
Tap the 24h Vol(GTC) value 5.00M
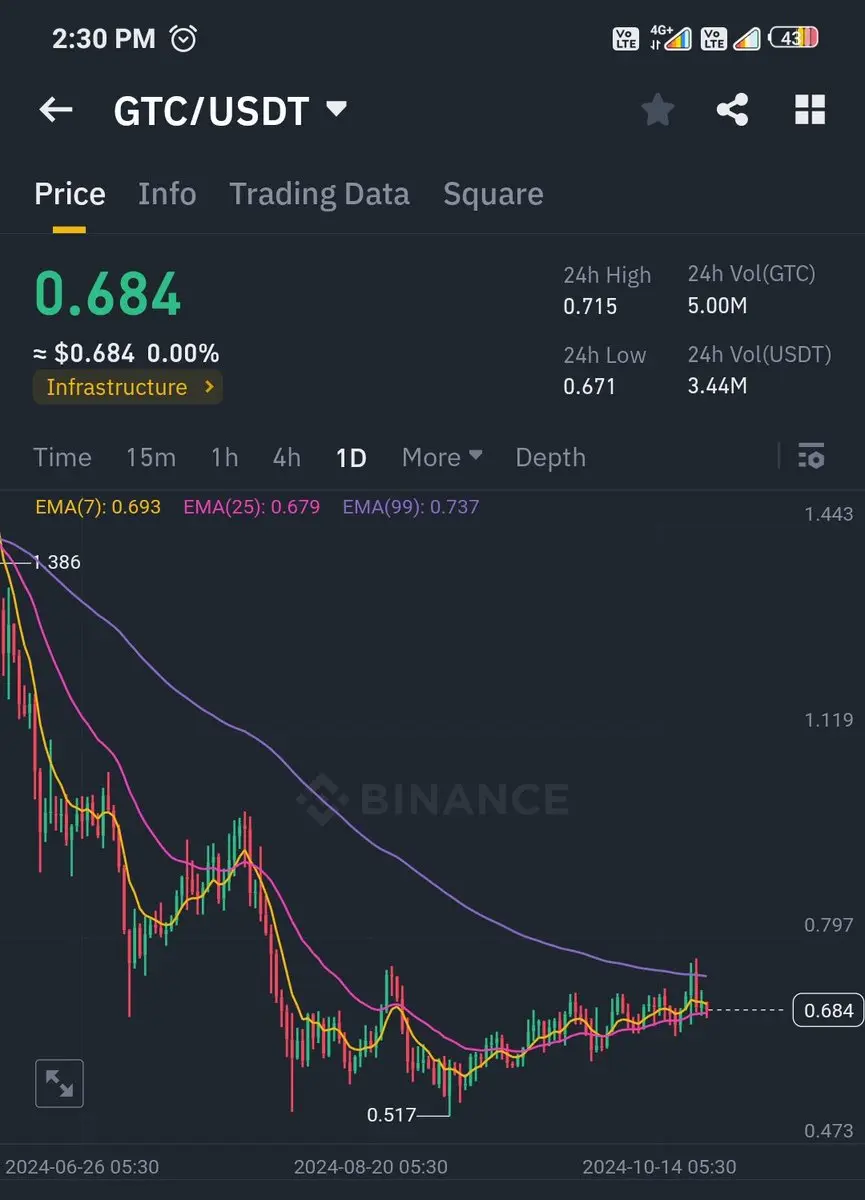click(x=717, y=306)
